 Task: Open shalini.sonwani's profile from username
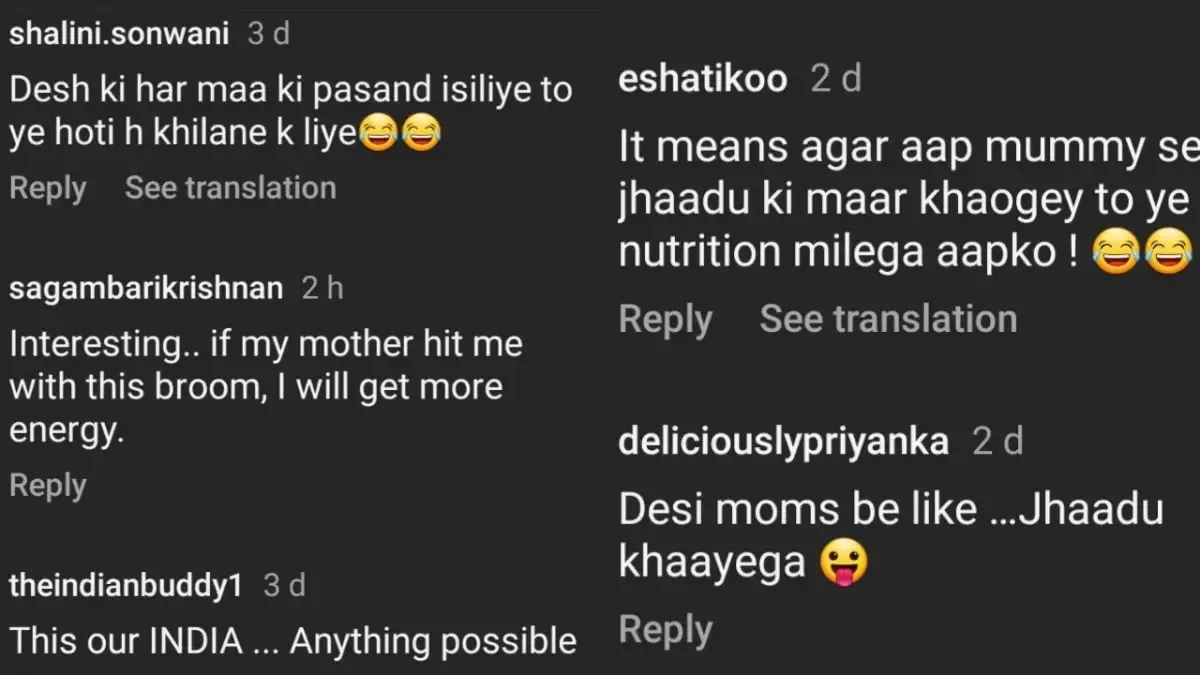(118, 35)
